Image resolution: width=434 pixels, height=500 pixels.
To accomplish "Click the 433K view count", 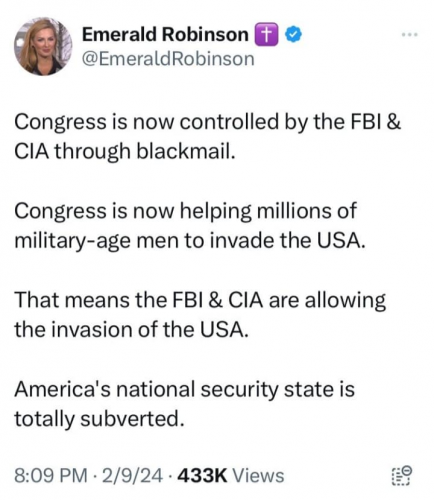I will 203,475.
